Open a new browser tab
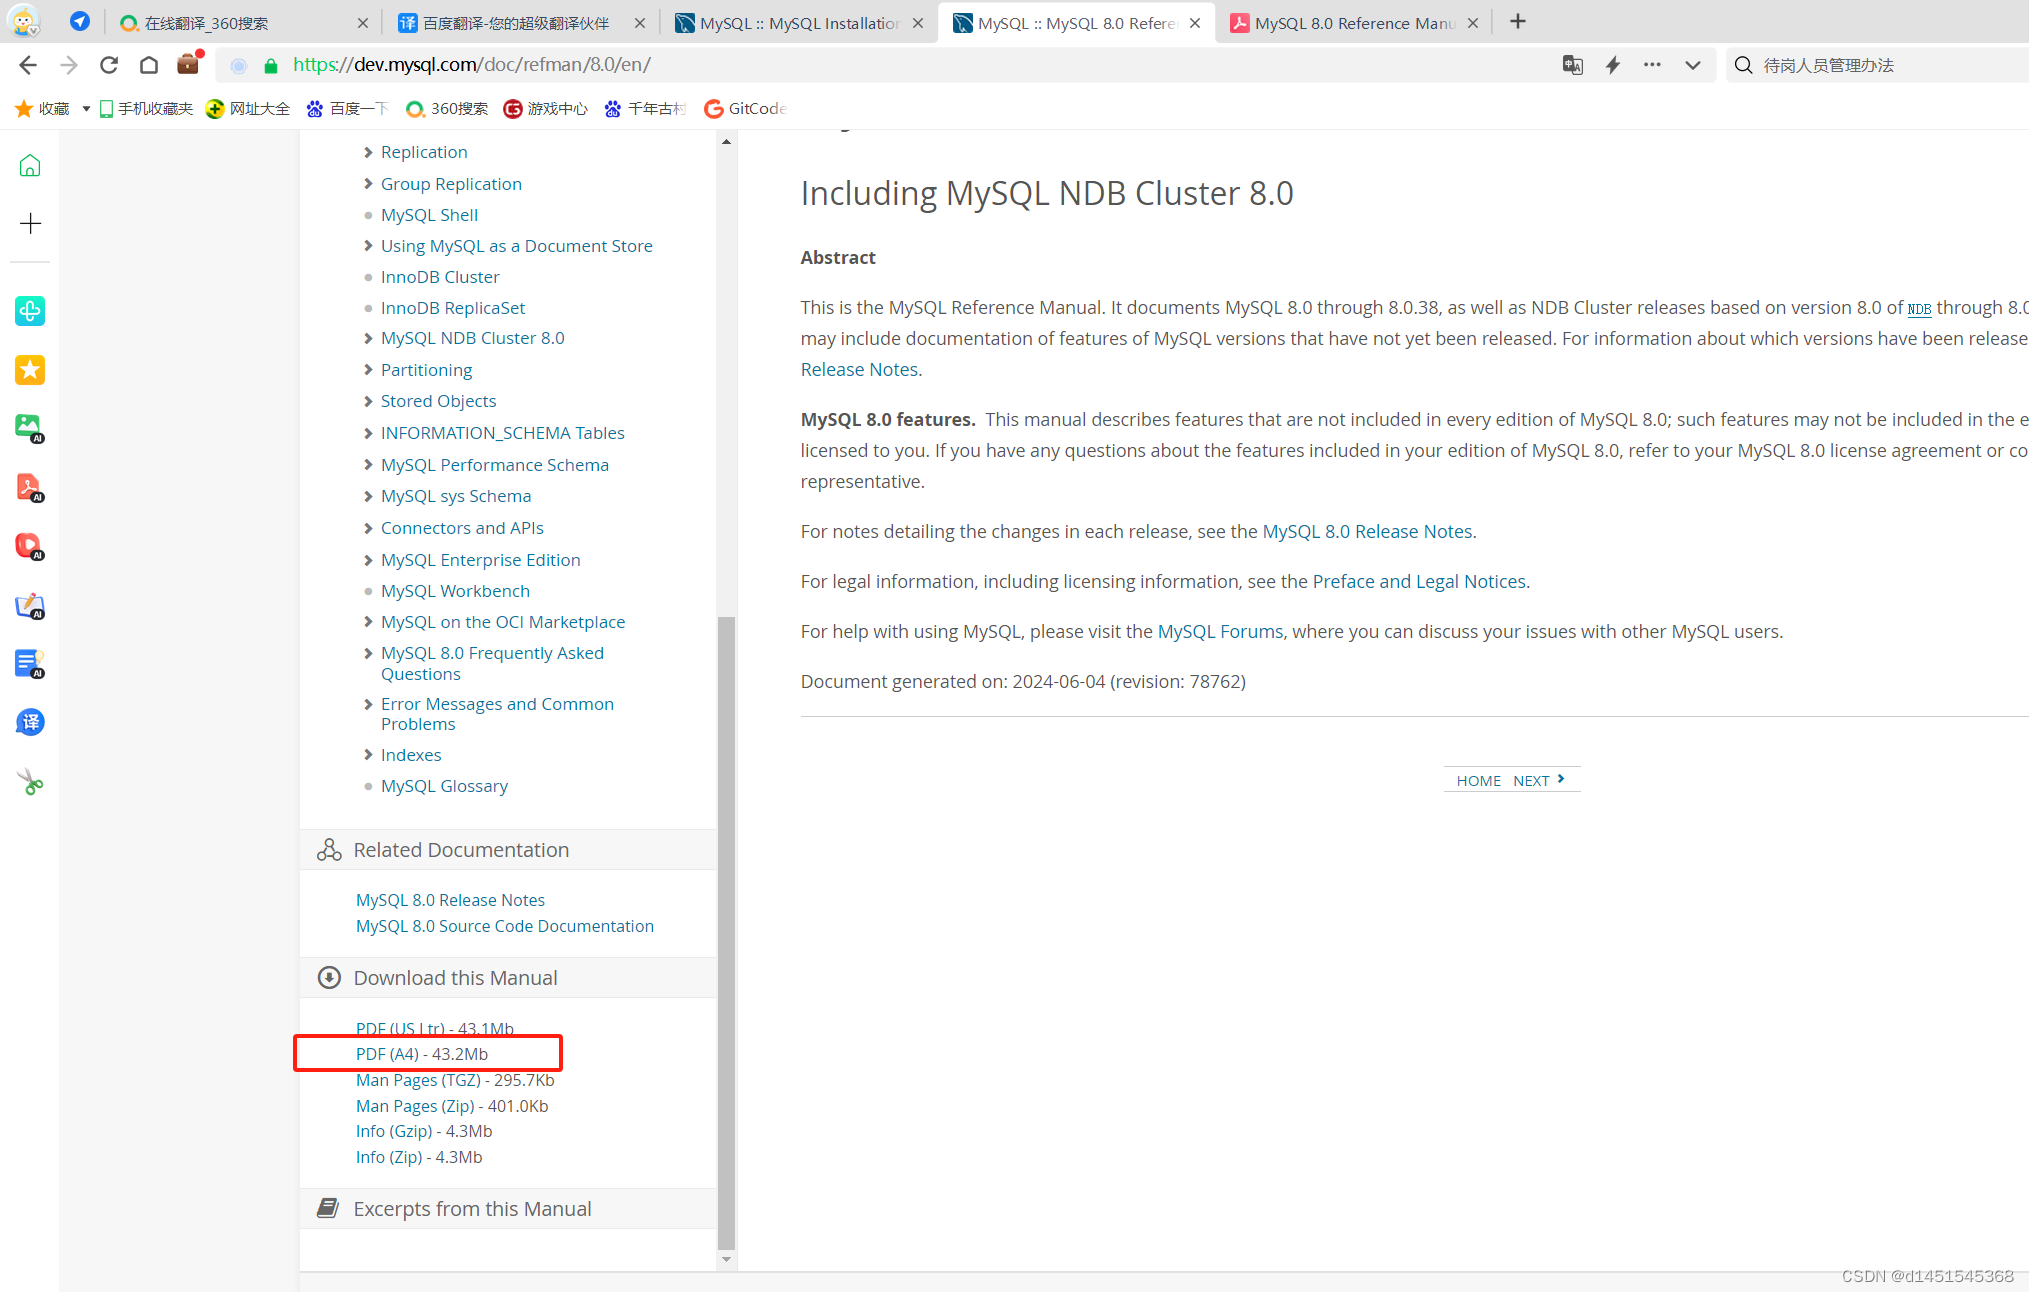Screen dimensions: 2029x1292 coord(1518,22)
